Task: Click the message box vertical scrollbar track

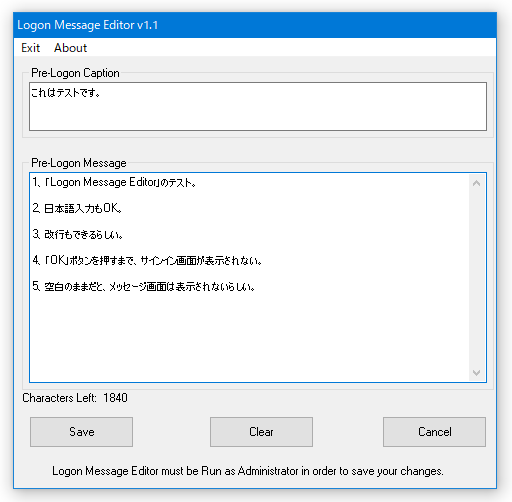Action: tap(476, 277)
